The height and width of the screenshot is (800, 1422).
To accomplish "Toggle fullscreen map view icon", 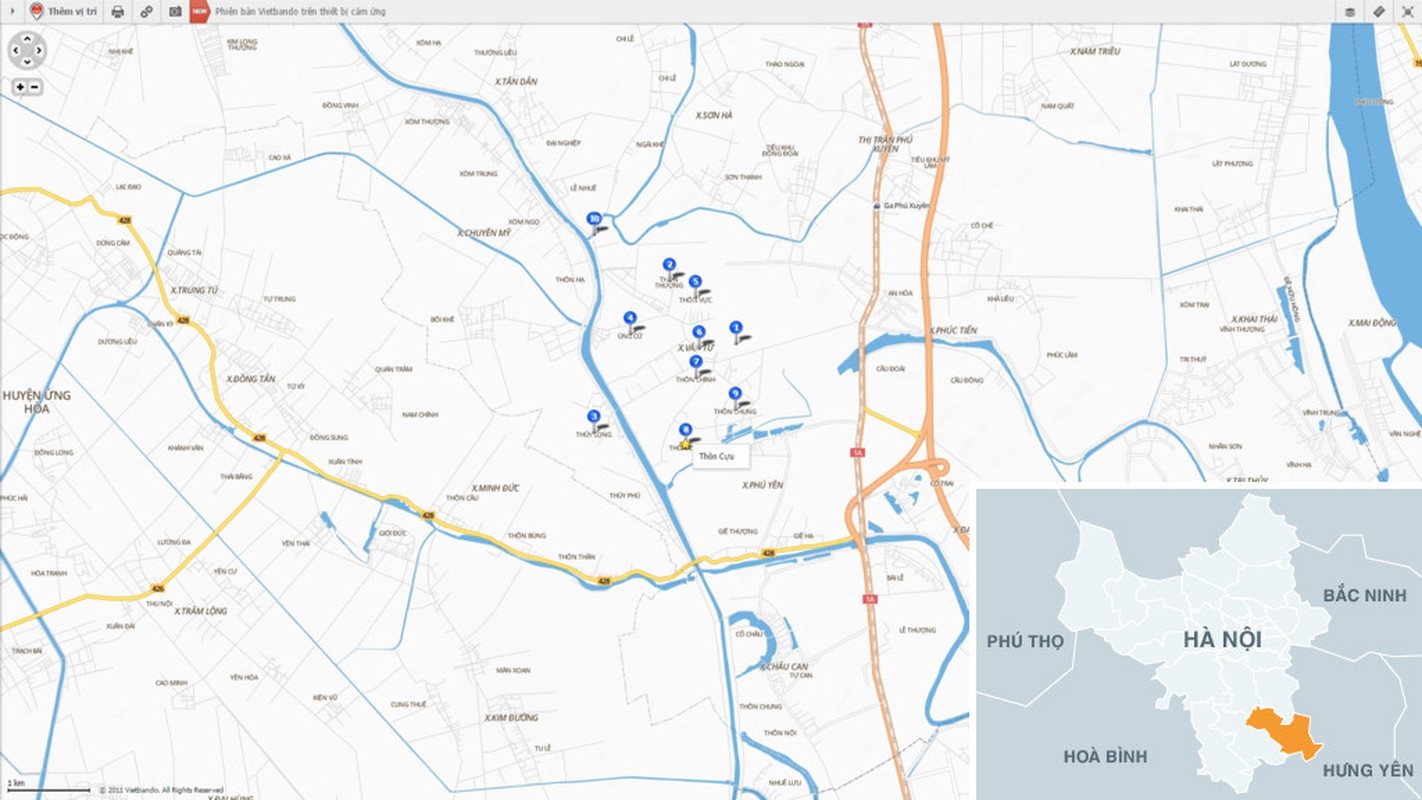I will click(1407, 11).
